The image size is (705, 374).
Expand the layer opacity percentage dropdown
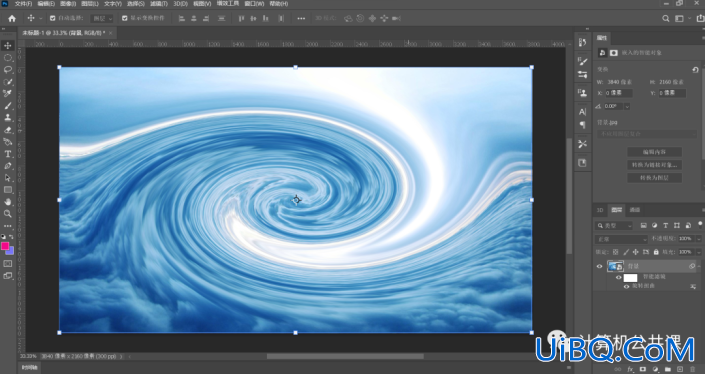699,239
